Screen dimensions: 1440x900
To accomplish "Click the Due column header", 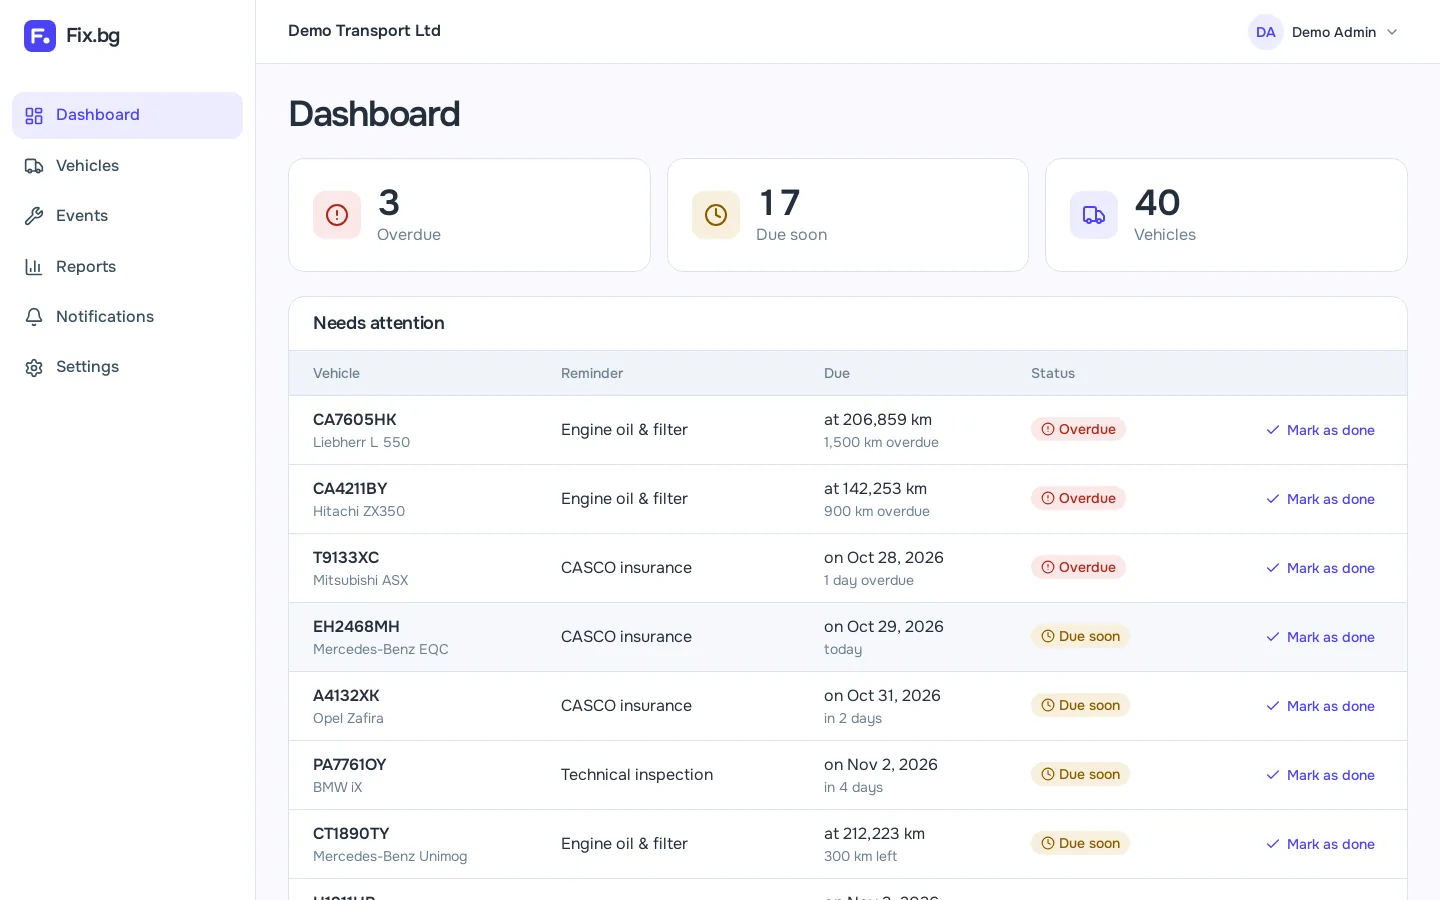I will tap(837, 373).
